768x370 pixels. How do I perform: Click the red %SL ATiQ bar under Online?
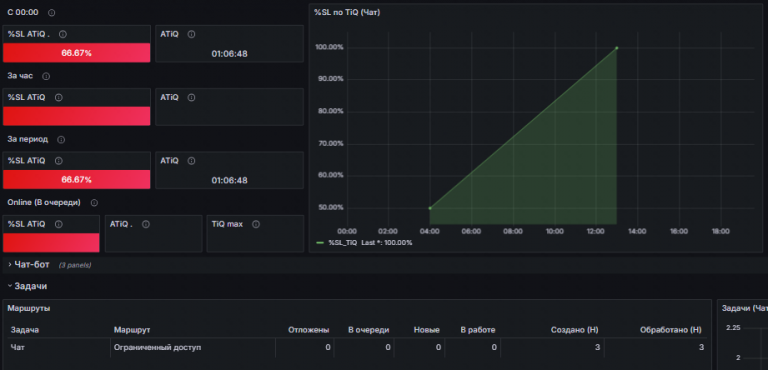point(51,243)
